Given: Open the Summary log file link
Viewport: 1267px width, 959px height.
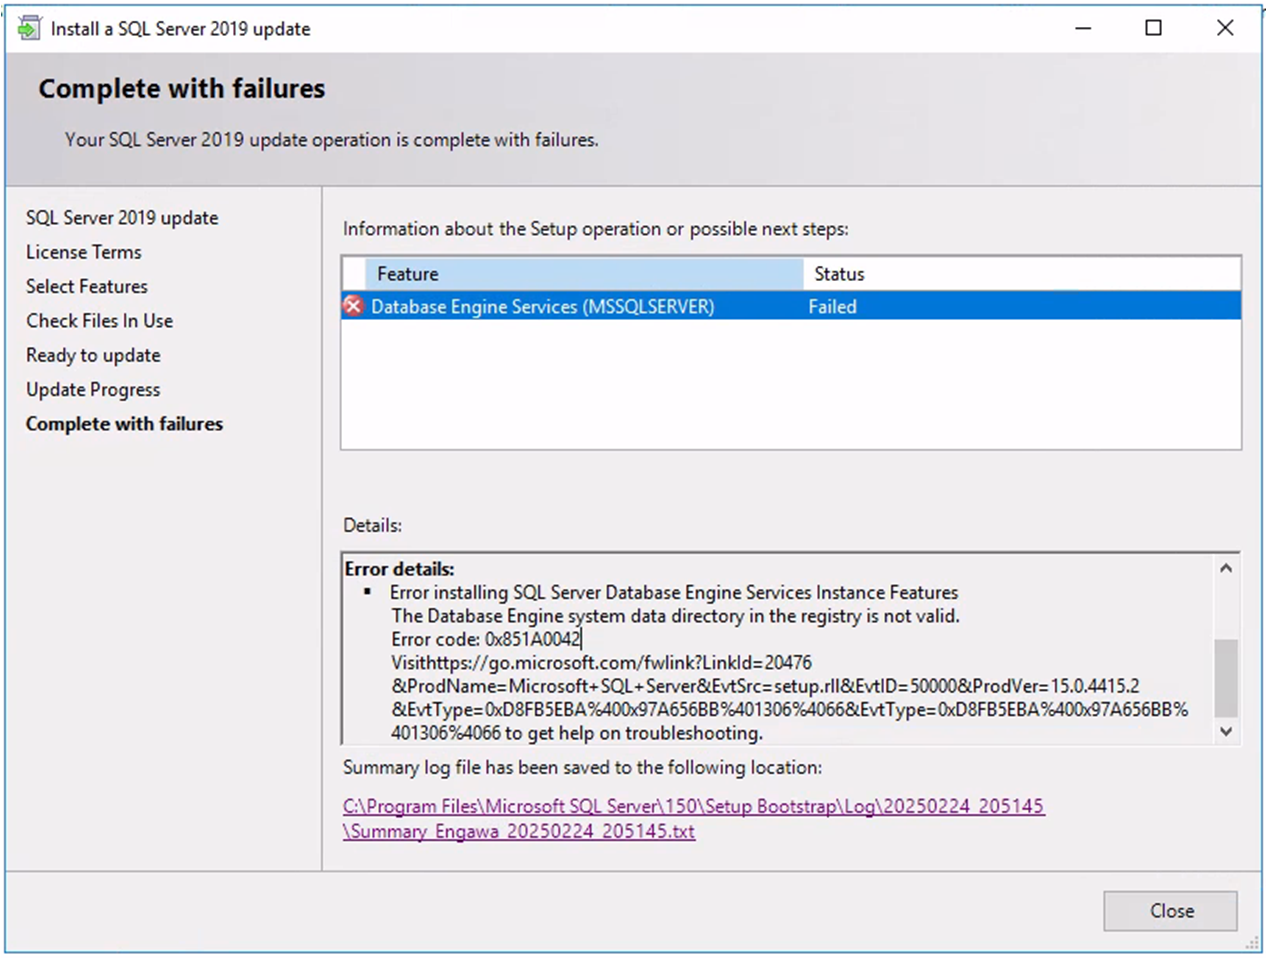Looking at the screenshot, I should [693, 807].
